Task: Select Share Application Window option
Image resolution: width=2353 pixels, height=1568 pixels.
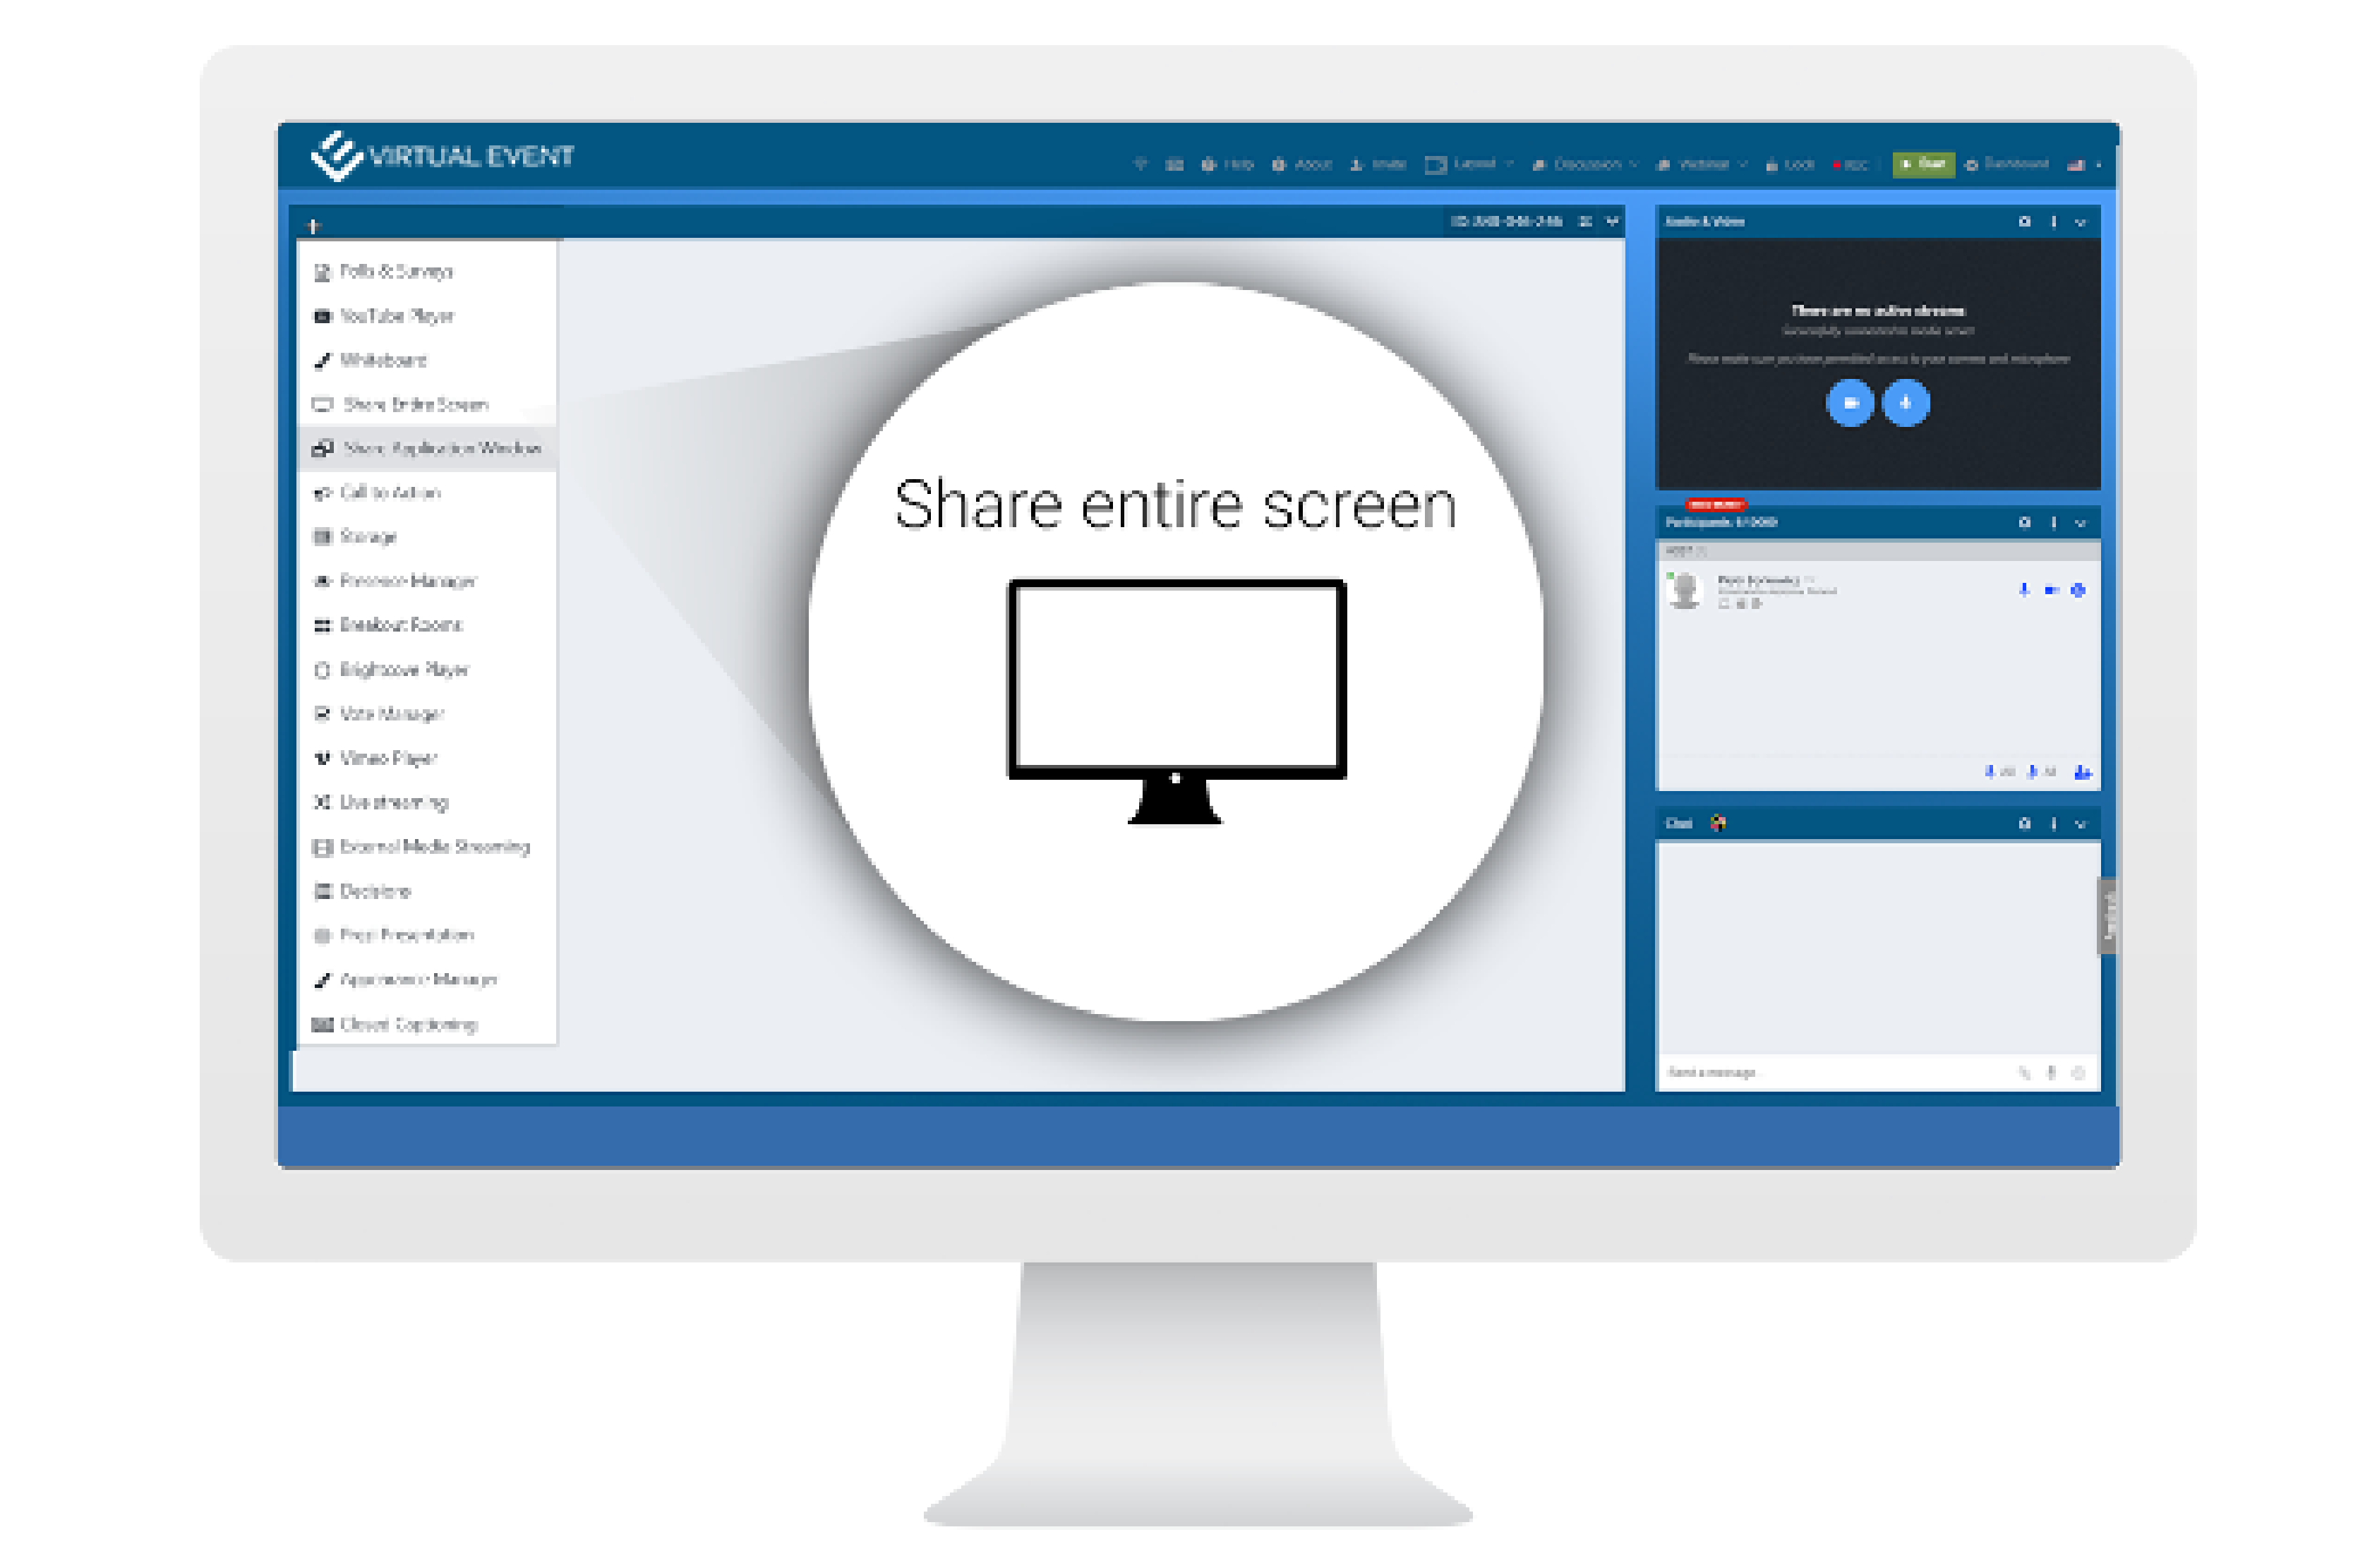Action: [427, 448]
